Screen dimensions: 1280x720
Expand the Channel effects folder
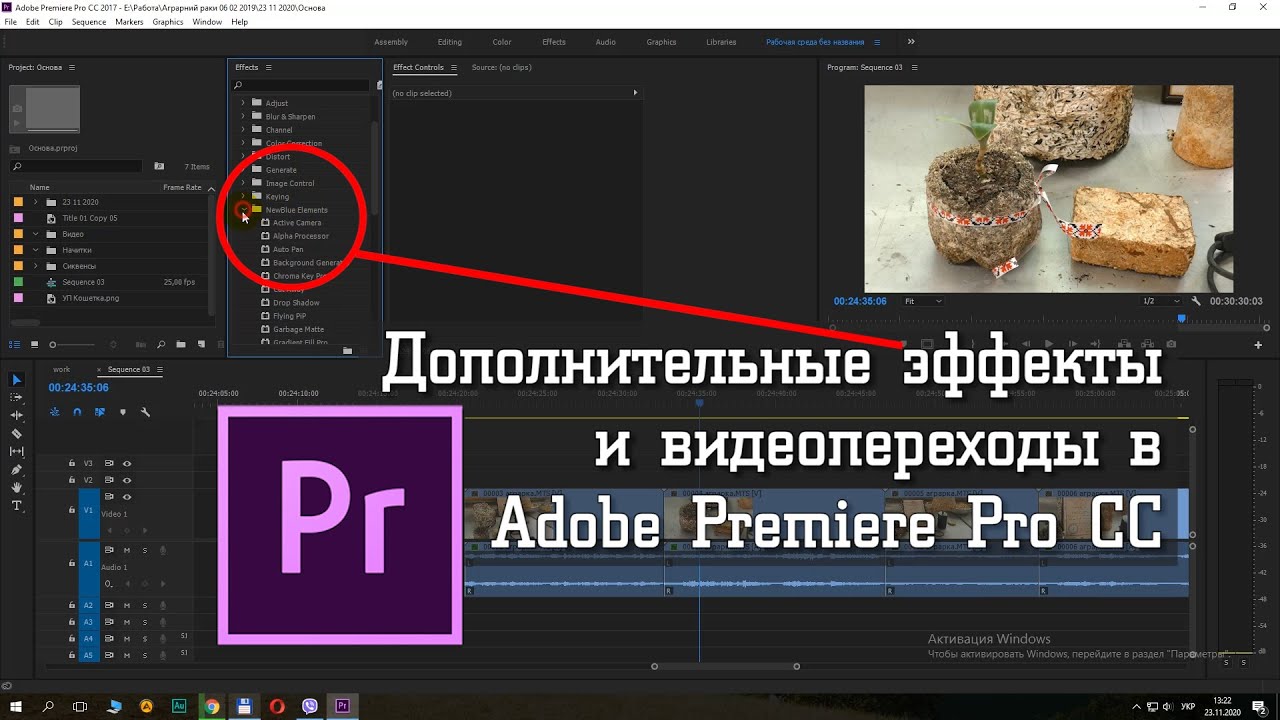pyautogui.click(x=243, y=130)
